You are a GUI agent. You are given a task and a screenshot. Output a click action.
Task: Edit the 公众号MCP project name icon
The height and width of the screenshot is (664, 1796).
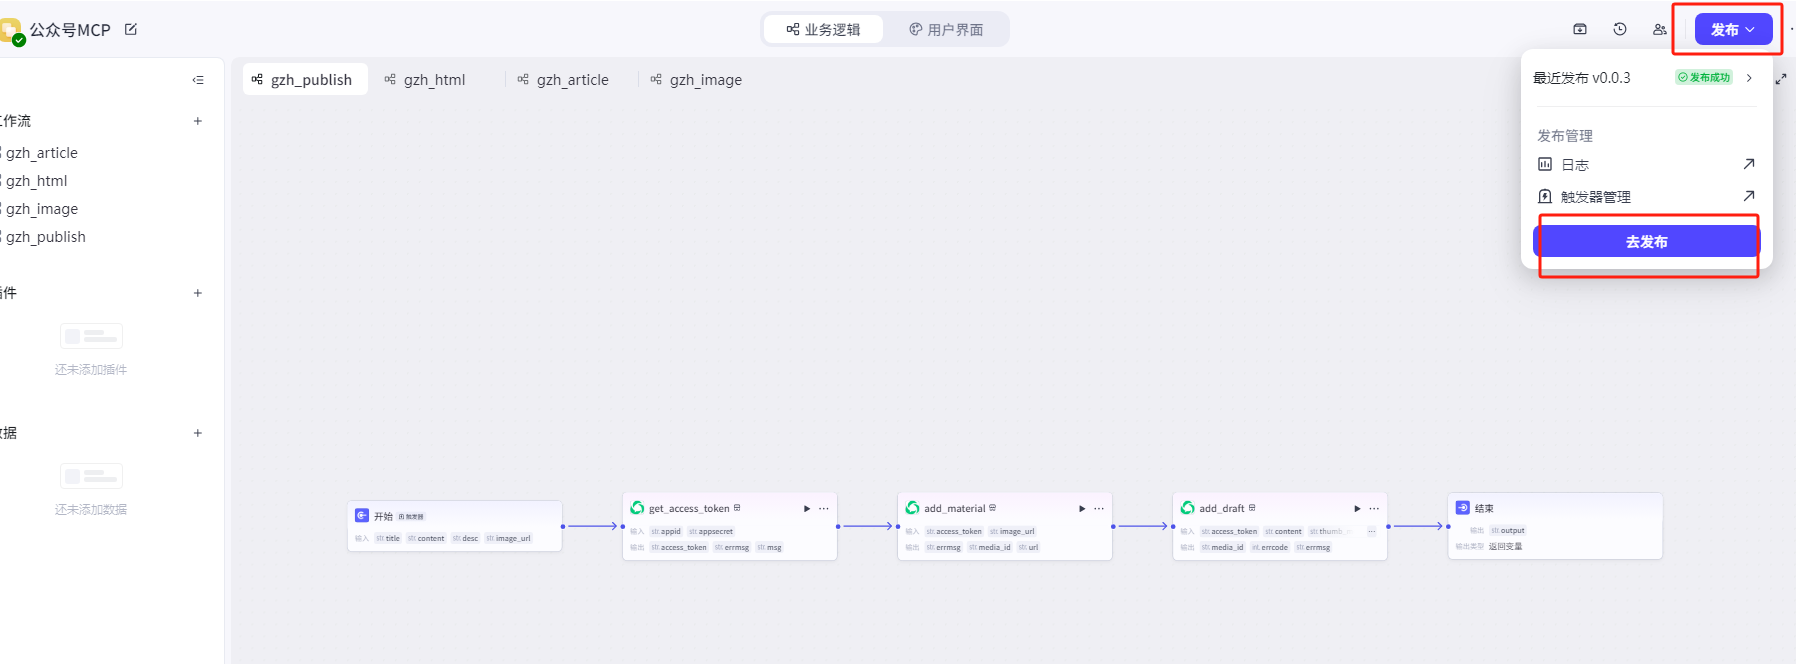[131, 29]
